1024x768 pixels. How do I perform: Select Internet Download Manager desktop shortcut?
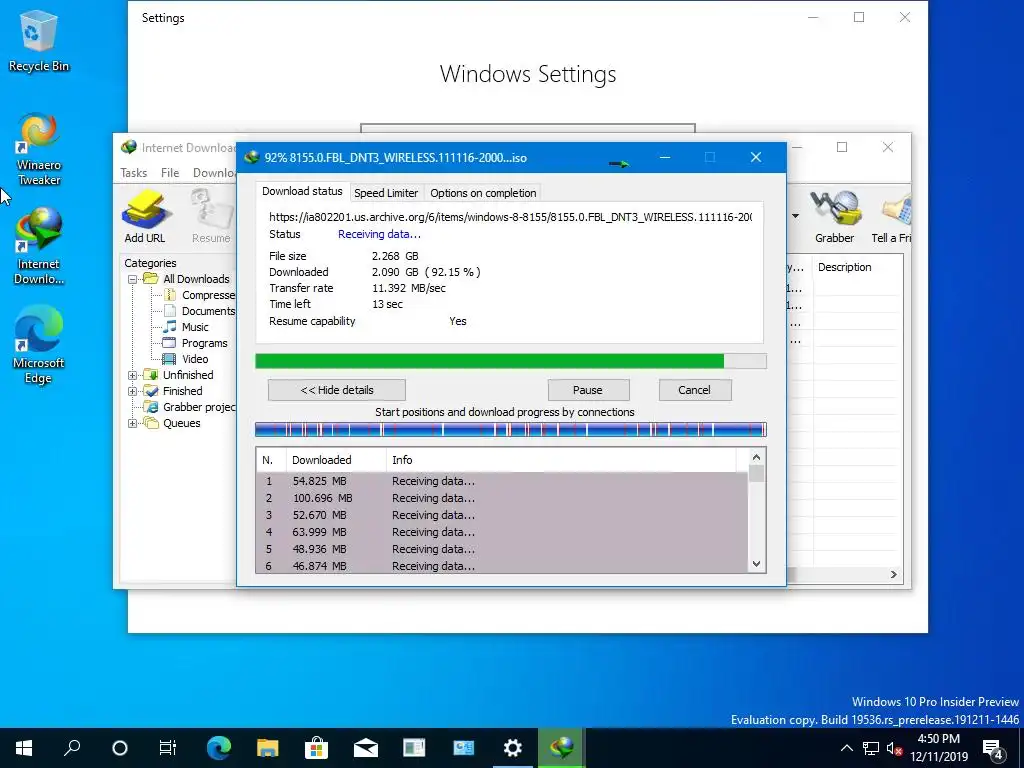pyautogui.click(x=39, y=246)
